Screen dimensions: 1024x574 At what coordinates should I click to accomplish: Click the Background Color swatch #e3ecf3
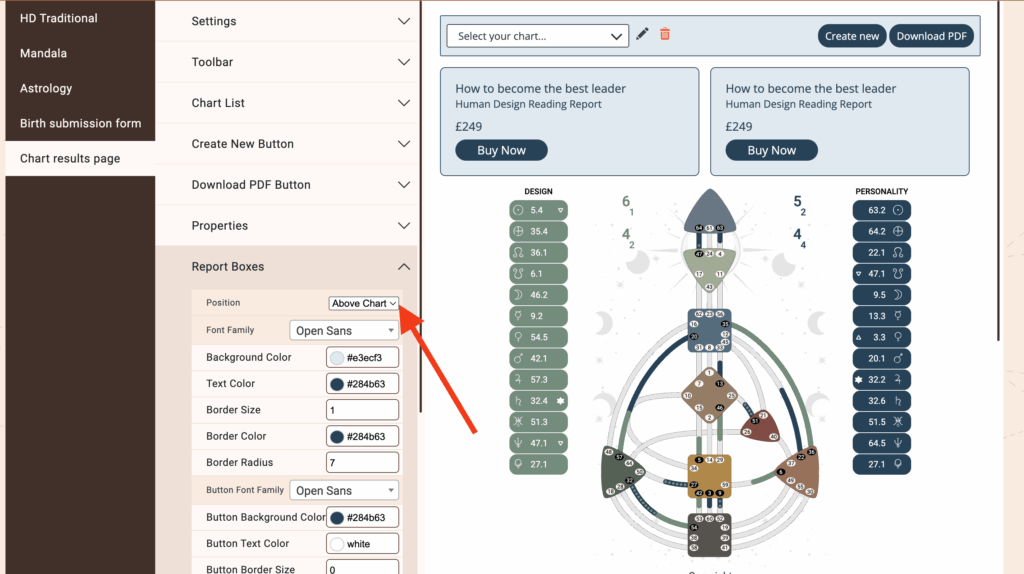click(x=336, y=357)
